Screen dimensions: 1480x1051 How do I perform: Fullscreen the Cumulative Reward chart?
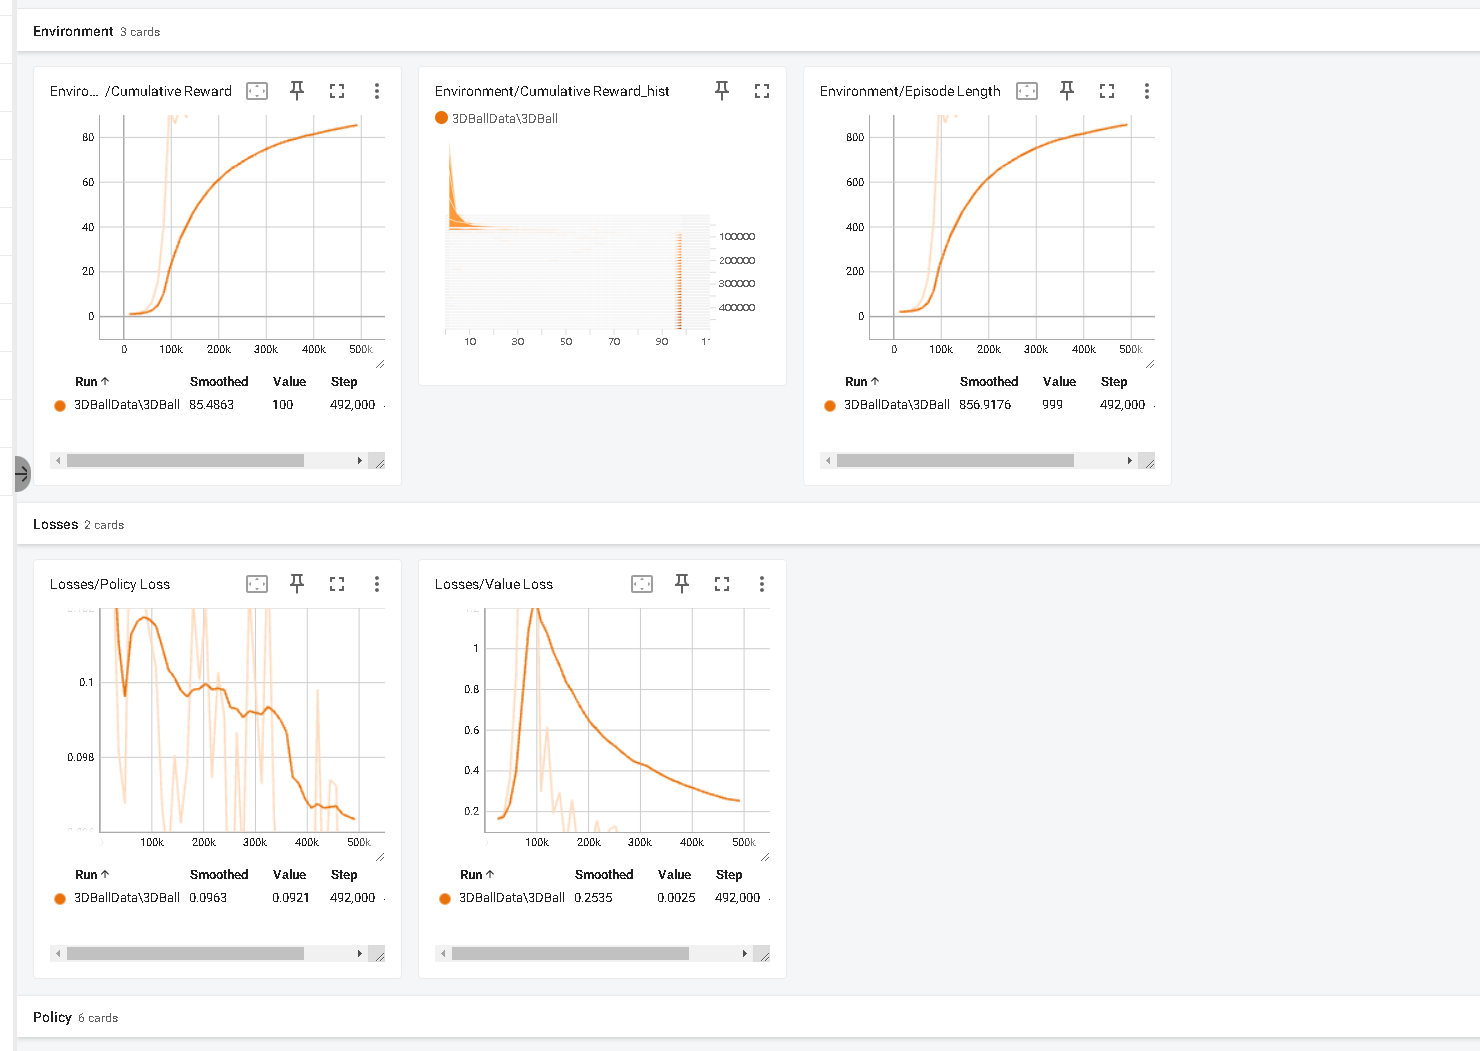tap(337, 91)
